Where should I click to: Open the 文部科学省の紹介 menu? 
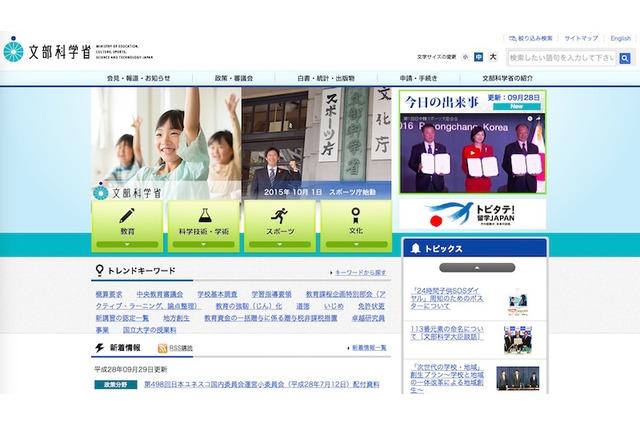click(x=507, y=78)
